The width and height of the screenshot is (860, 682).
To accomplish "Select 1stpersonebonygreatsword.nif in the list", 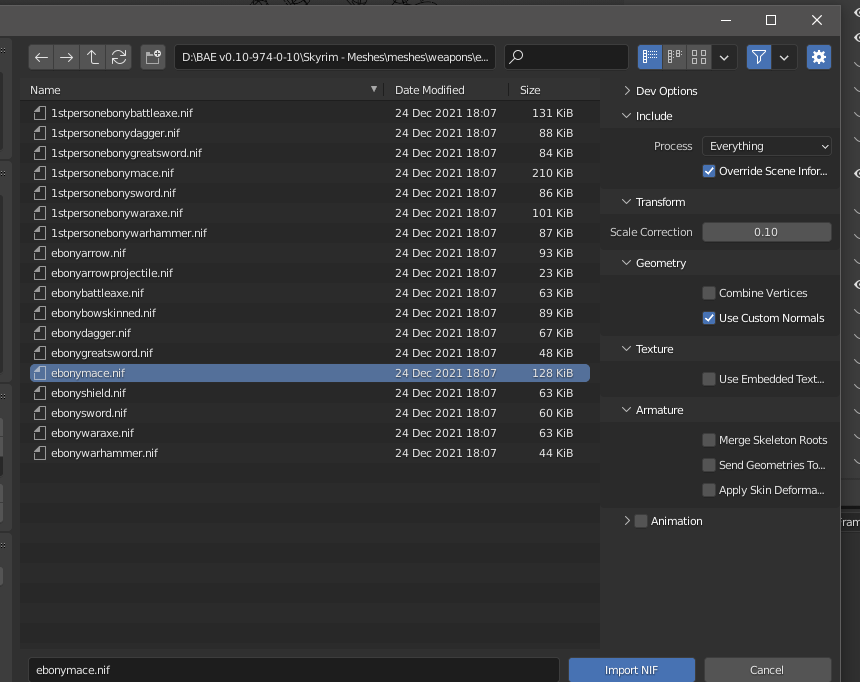I will coord(310,153).
